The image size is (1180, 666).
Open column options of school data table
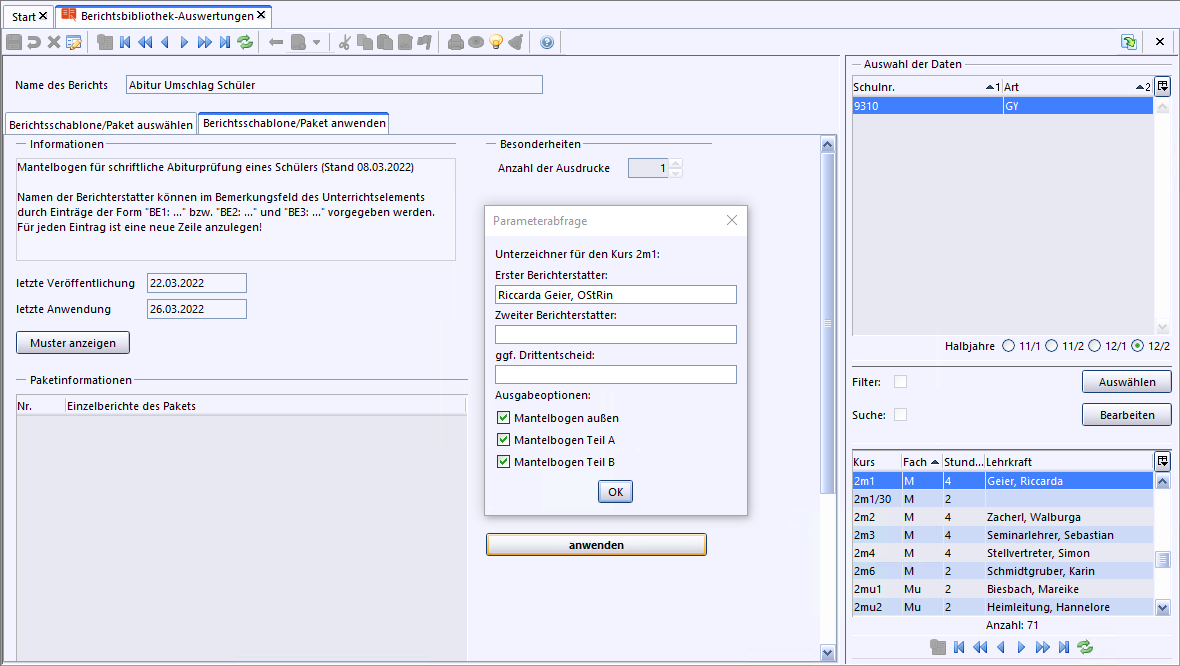tap(1163, 87)
